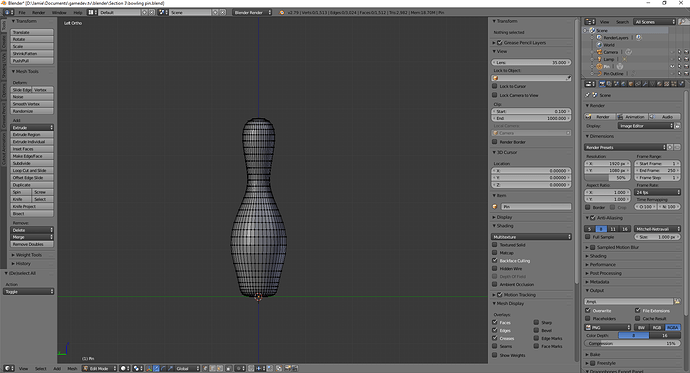
Task: Open the Edit Mode selector dropdown
Action: [x=100, y=368]
